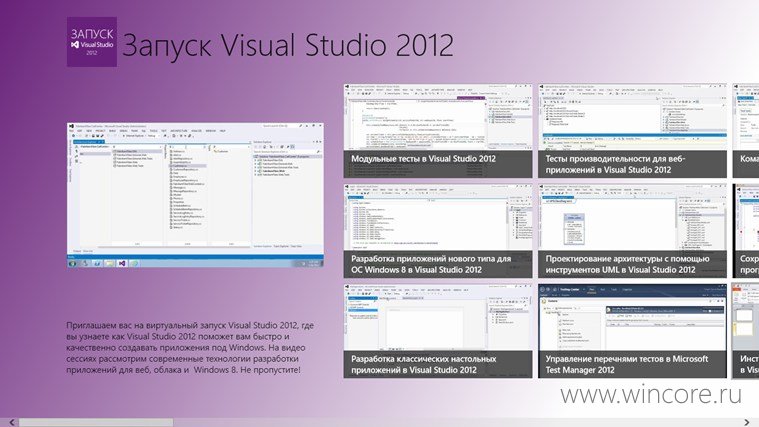The width and height of the screenshot is (759, 427).
Task: Click the paragraph starting "Приглашаем вас на виртуальный запуск"
Action: pos(190,348)
